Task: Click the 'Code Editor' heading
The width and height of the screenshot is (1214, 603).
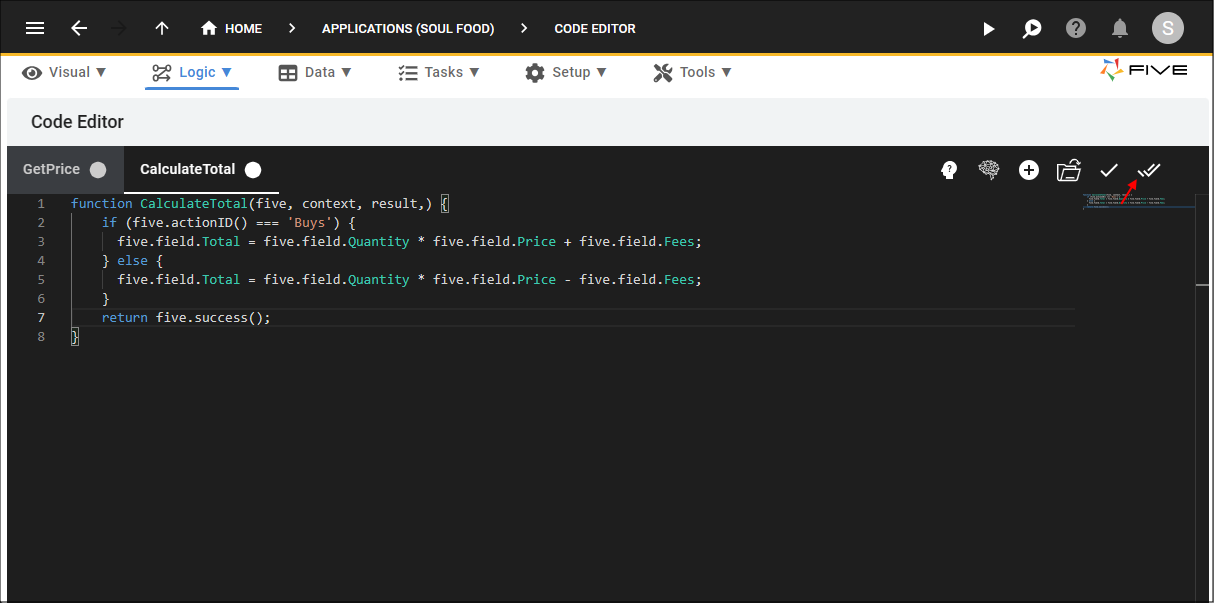Action: pyautogui.click(x=77, y=122)
